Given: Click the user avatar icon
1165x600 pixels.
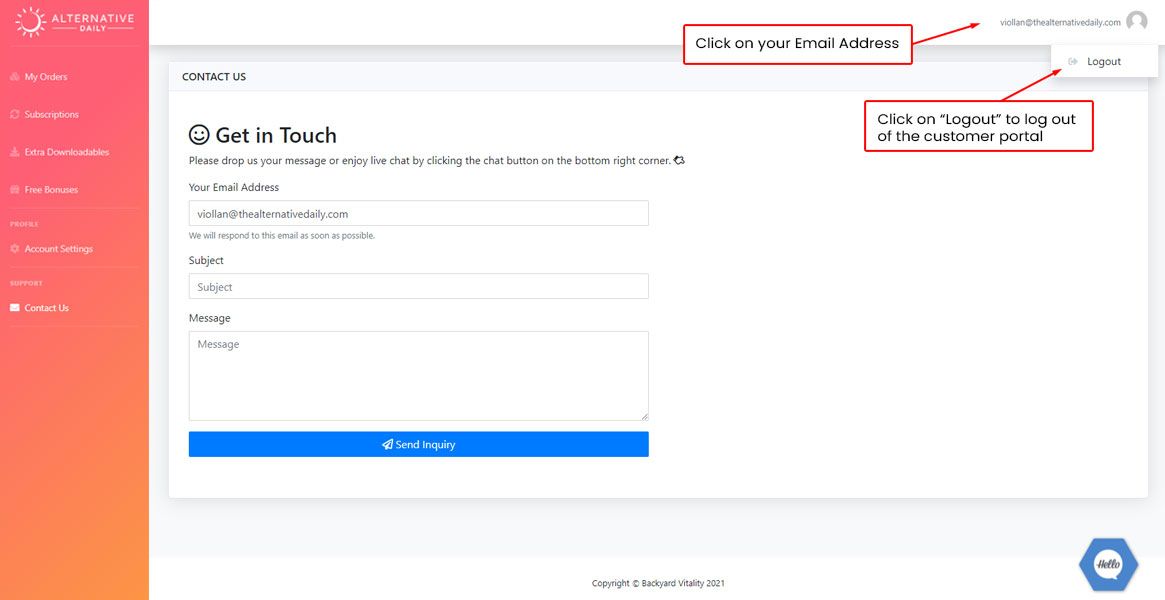Looking at the screenshot, I should pos(1136,22).
